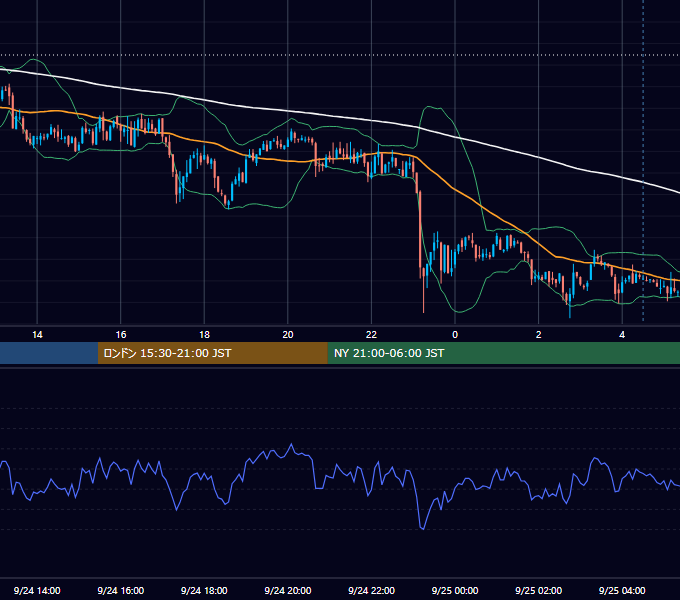The height and width of the screenshot is (600, 680).
Task: Click the 9/24 22:00 time label
Action: pos(371,590)
